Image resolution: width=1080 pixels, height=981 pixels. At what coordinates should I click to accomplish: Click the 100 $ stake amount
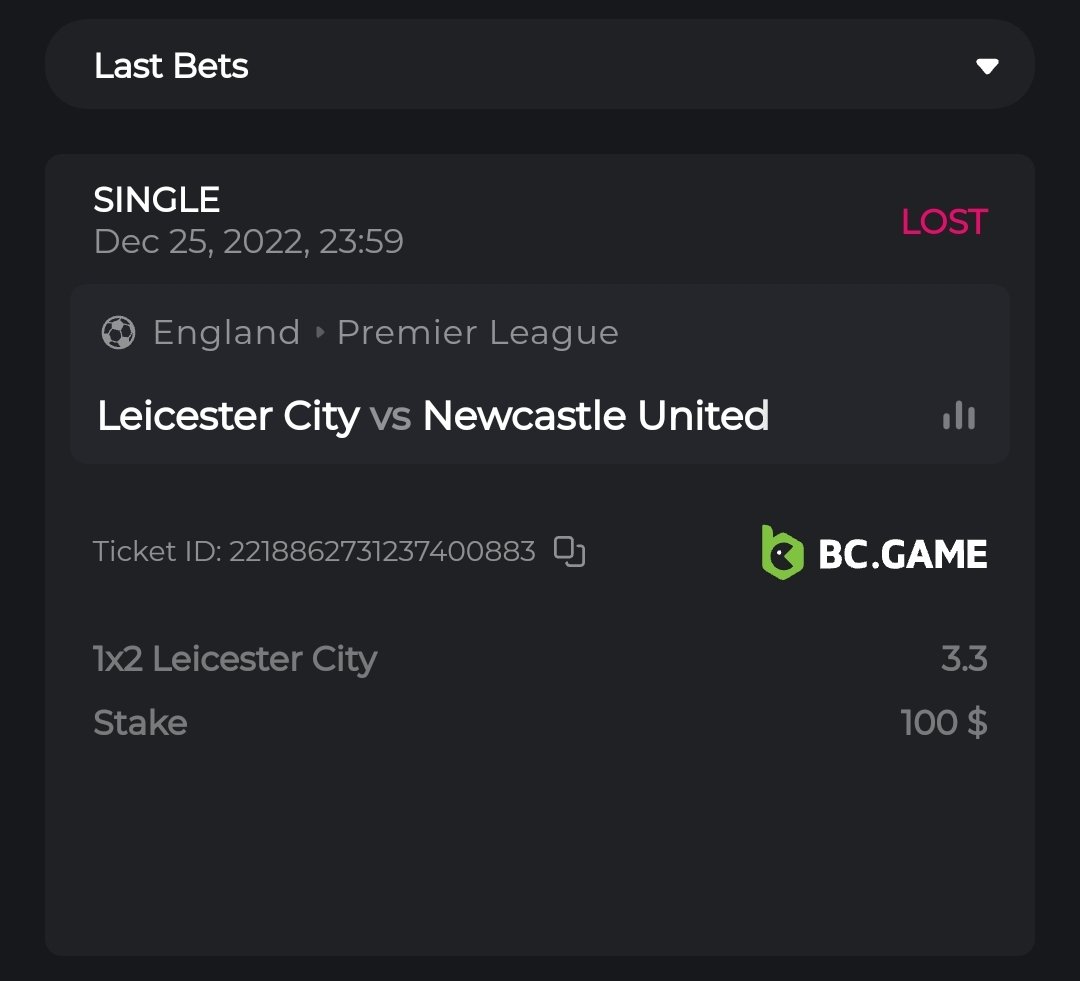pos(944,722)
